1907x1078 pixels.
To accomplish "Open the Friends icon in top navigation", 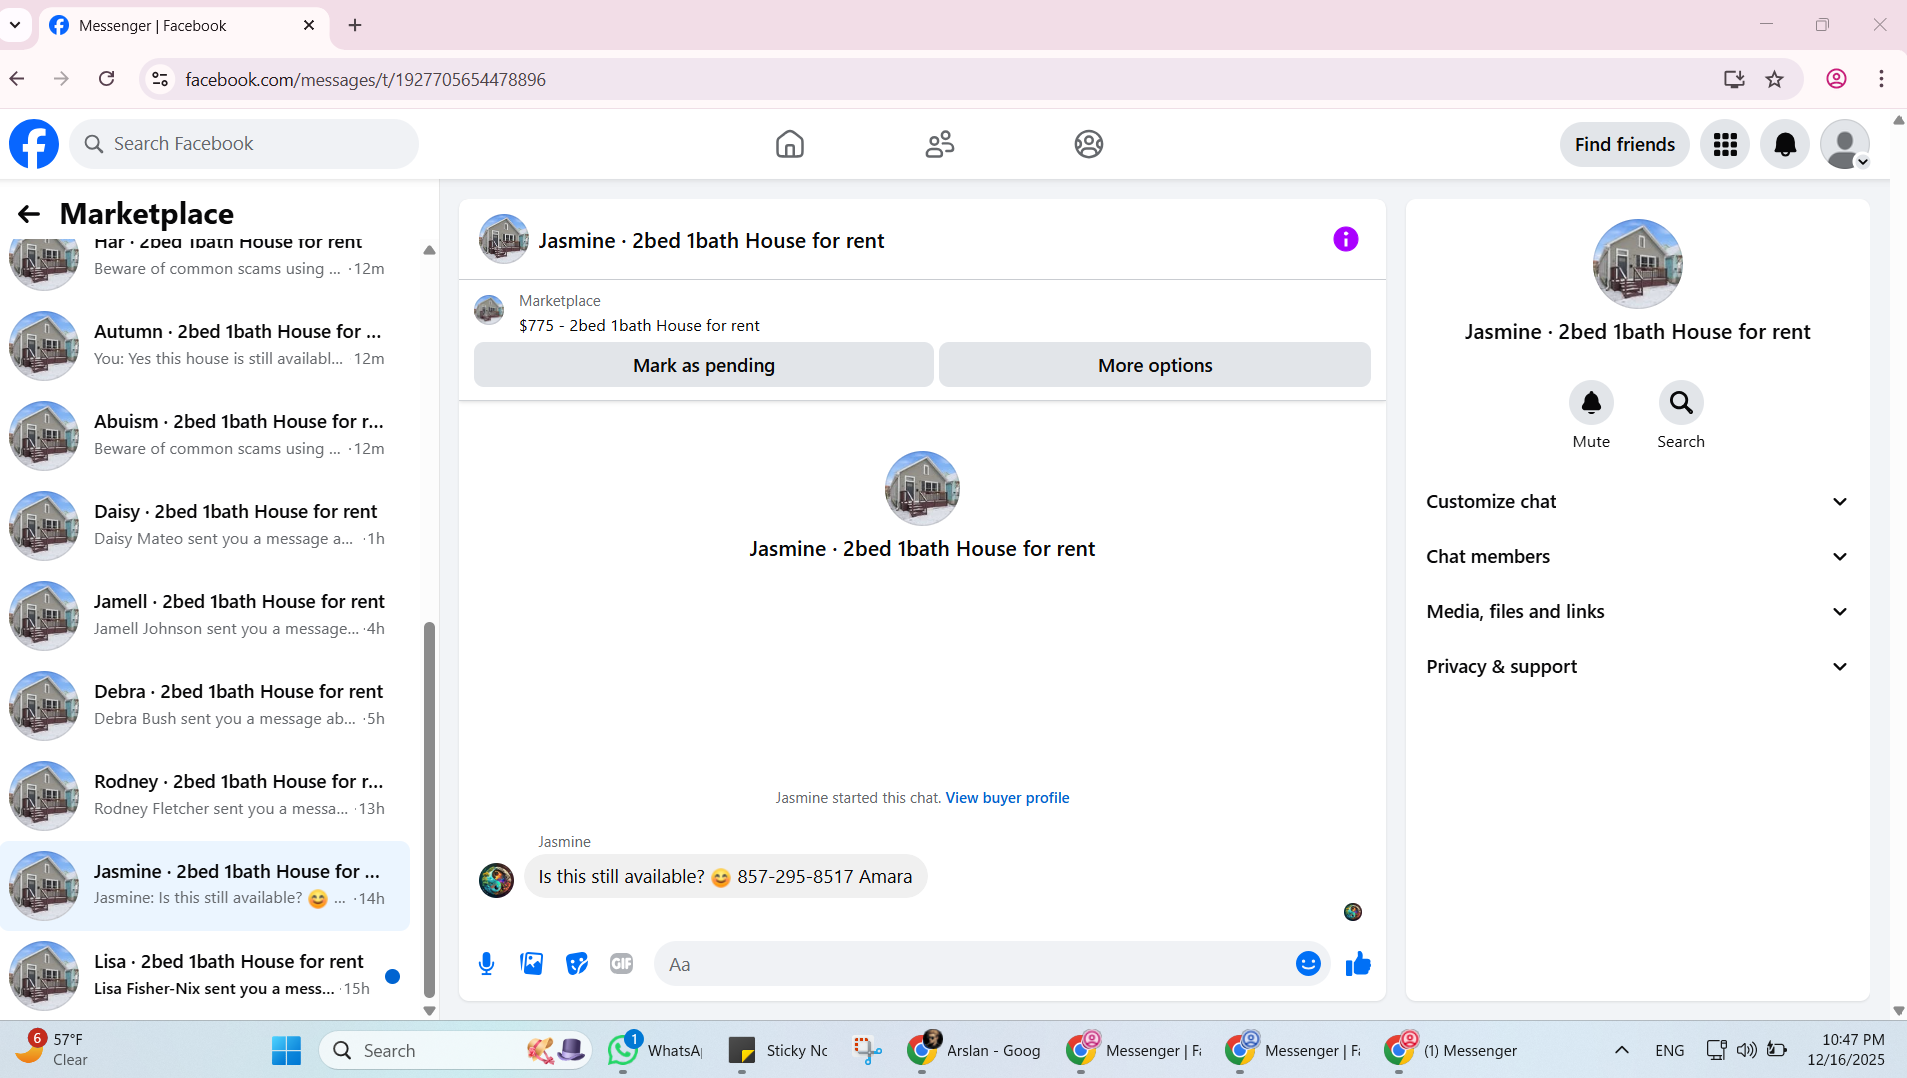I will [x=940, y=144].
